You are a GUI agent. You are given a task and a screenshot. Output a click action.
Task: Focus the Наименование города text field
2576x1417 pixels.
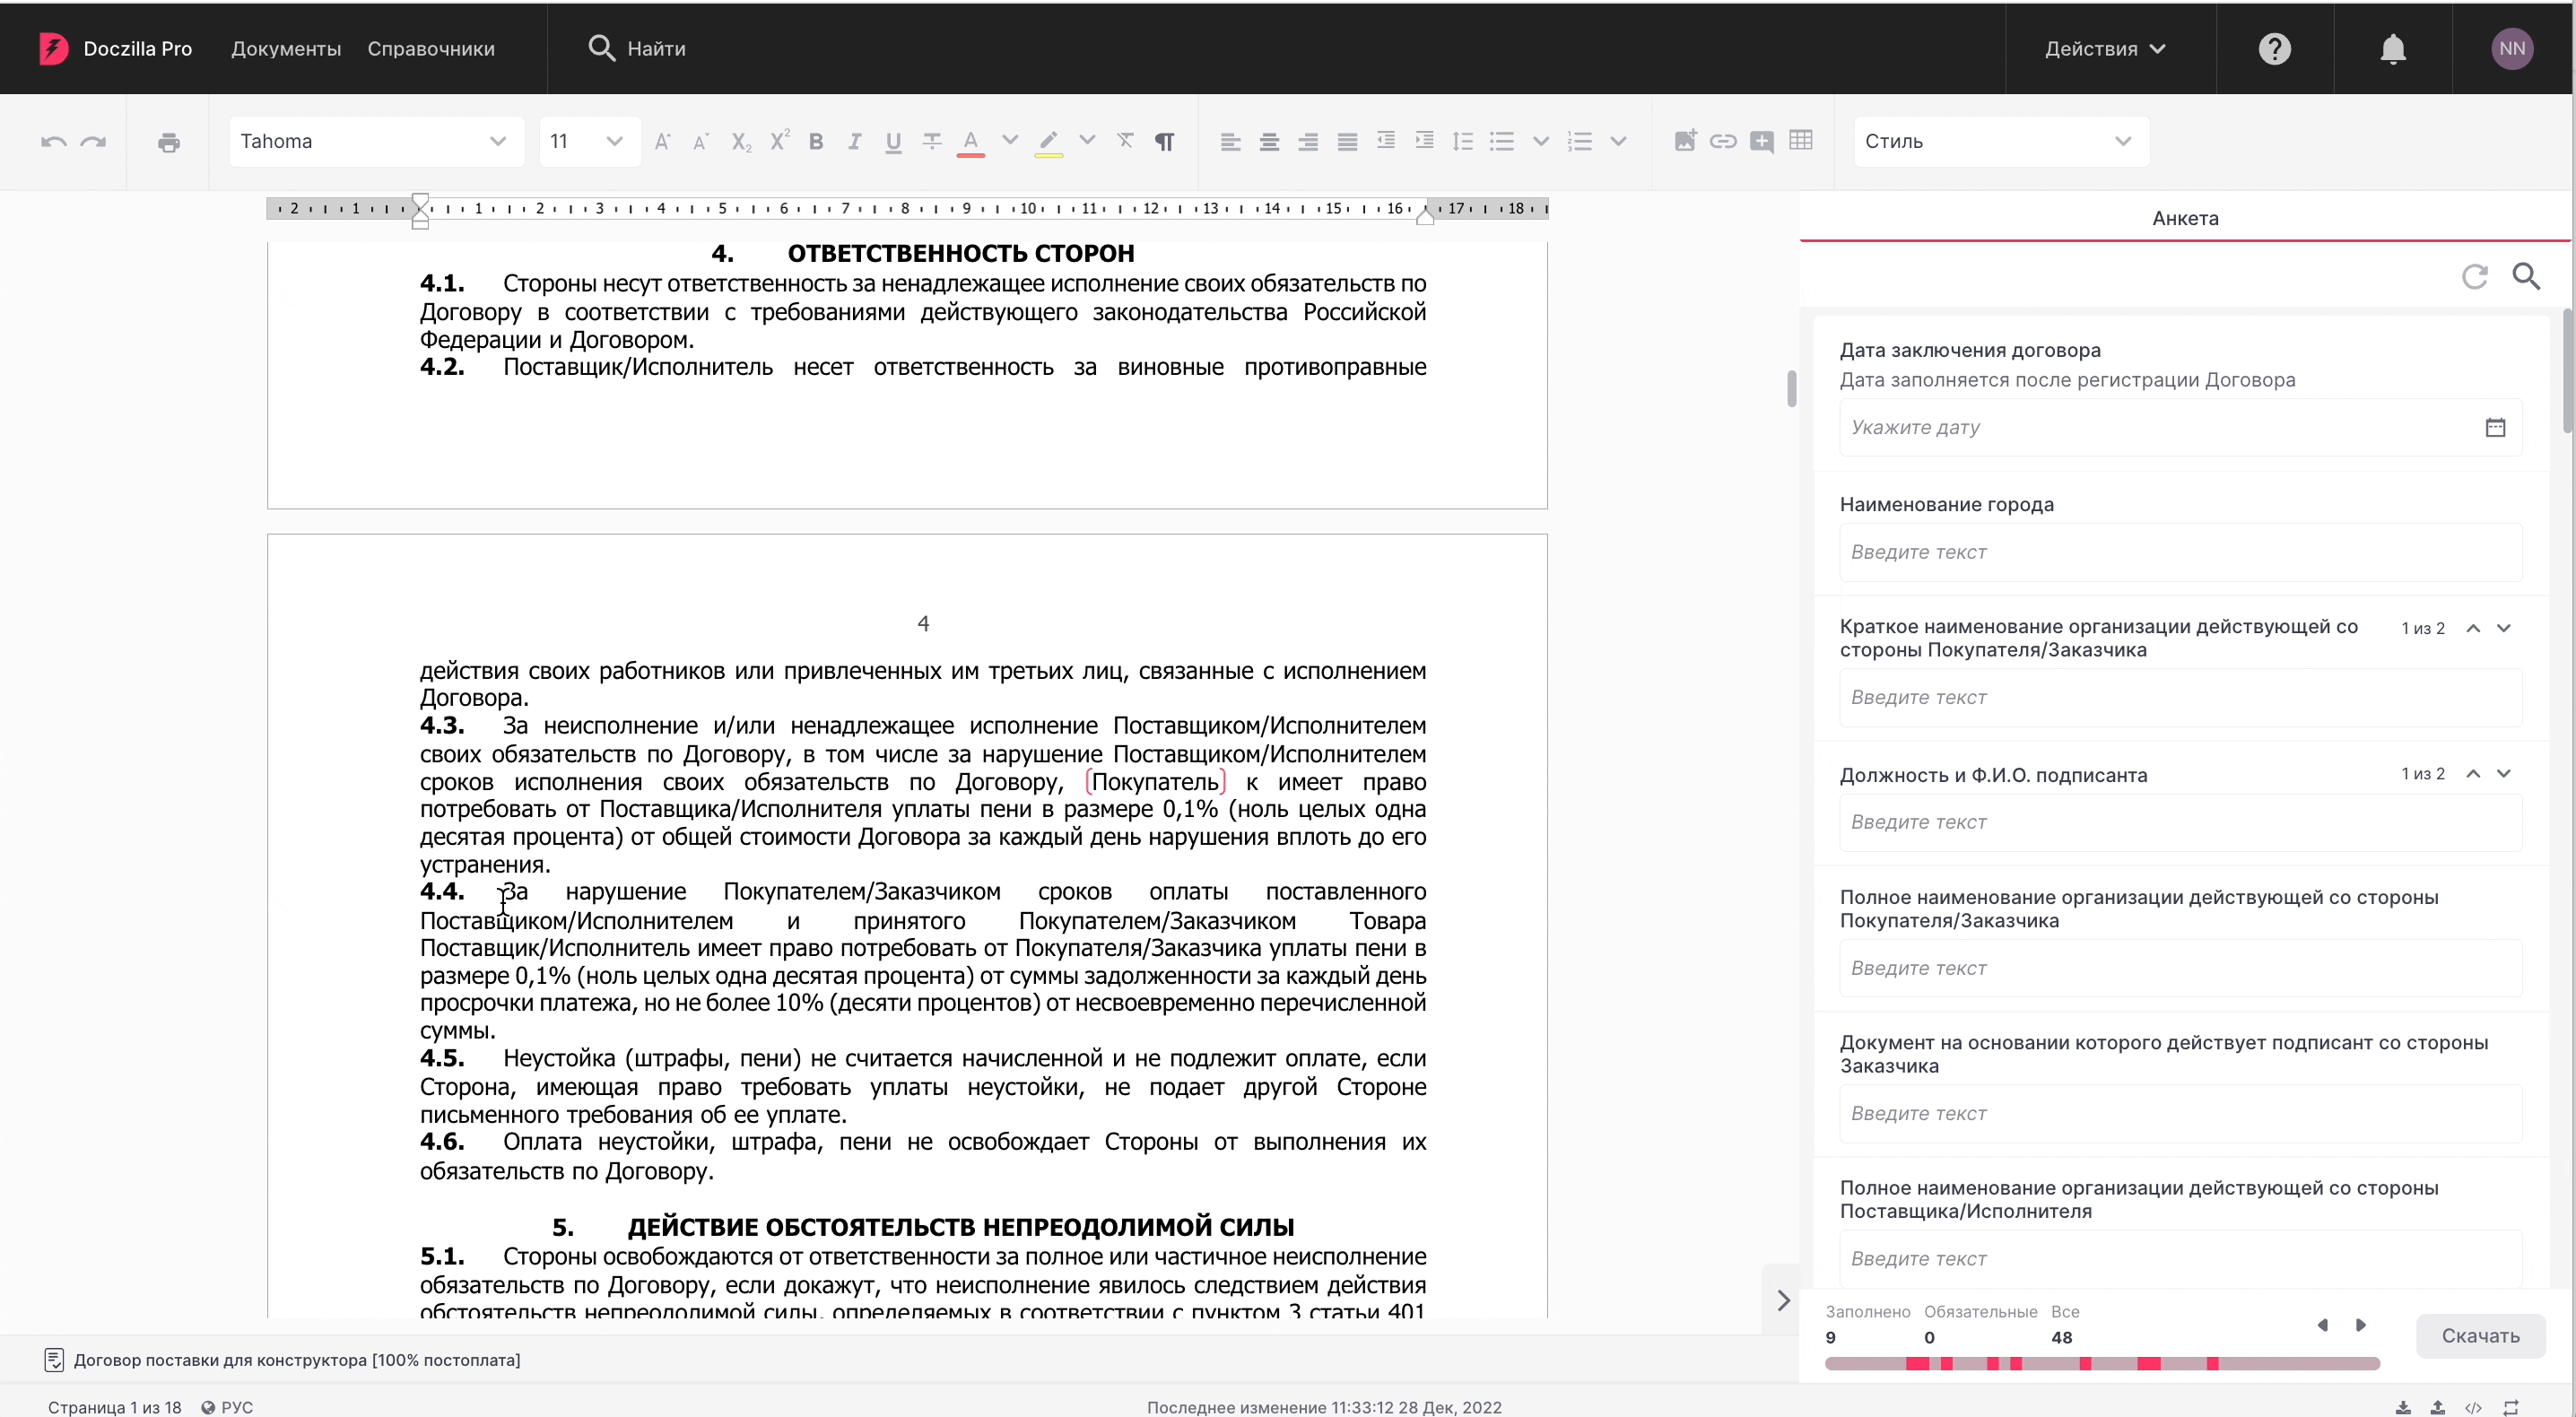coord(2180,552)
